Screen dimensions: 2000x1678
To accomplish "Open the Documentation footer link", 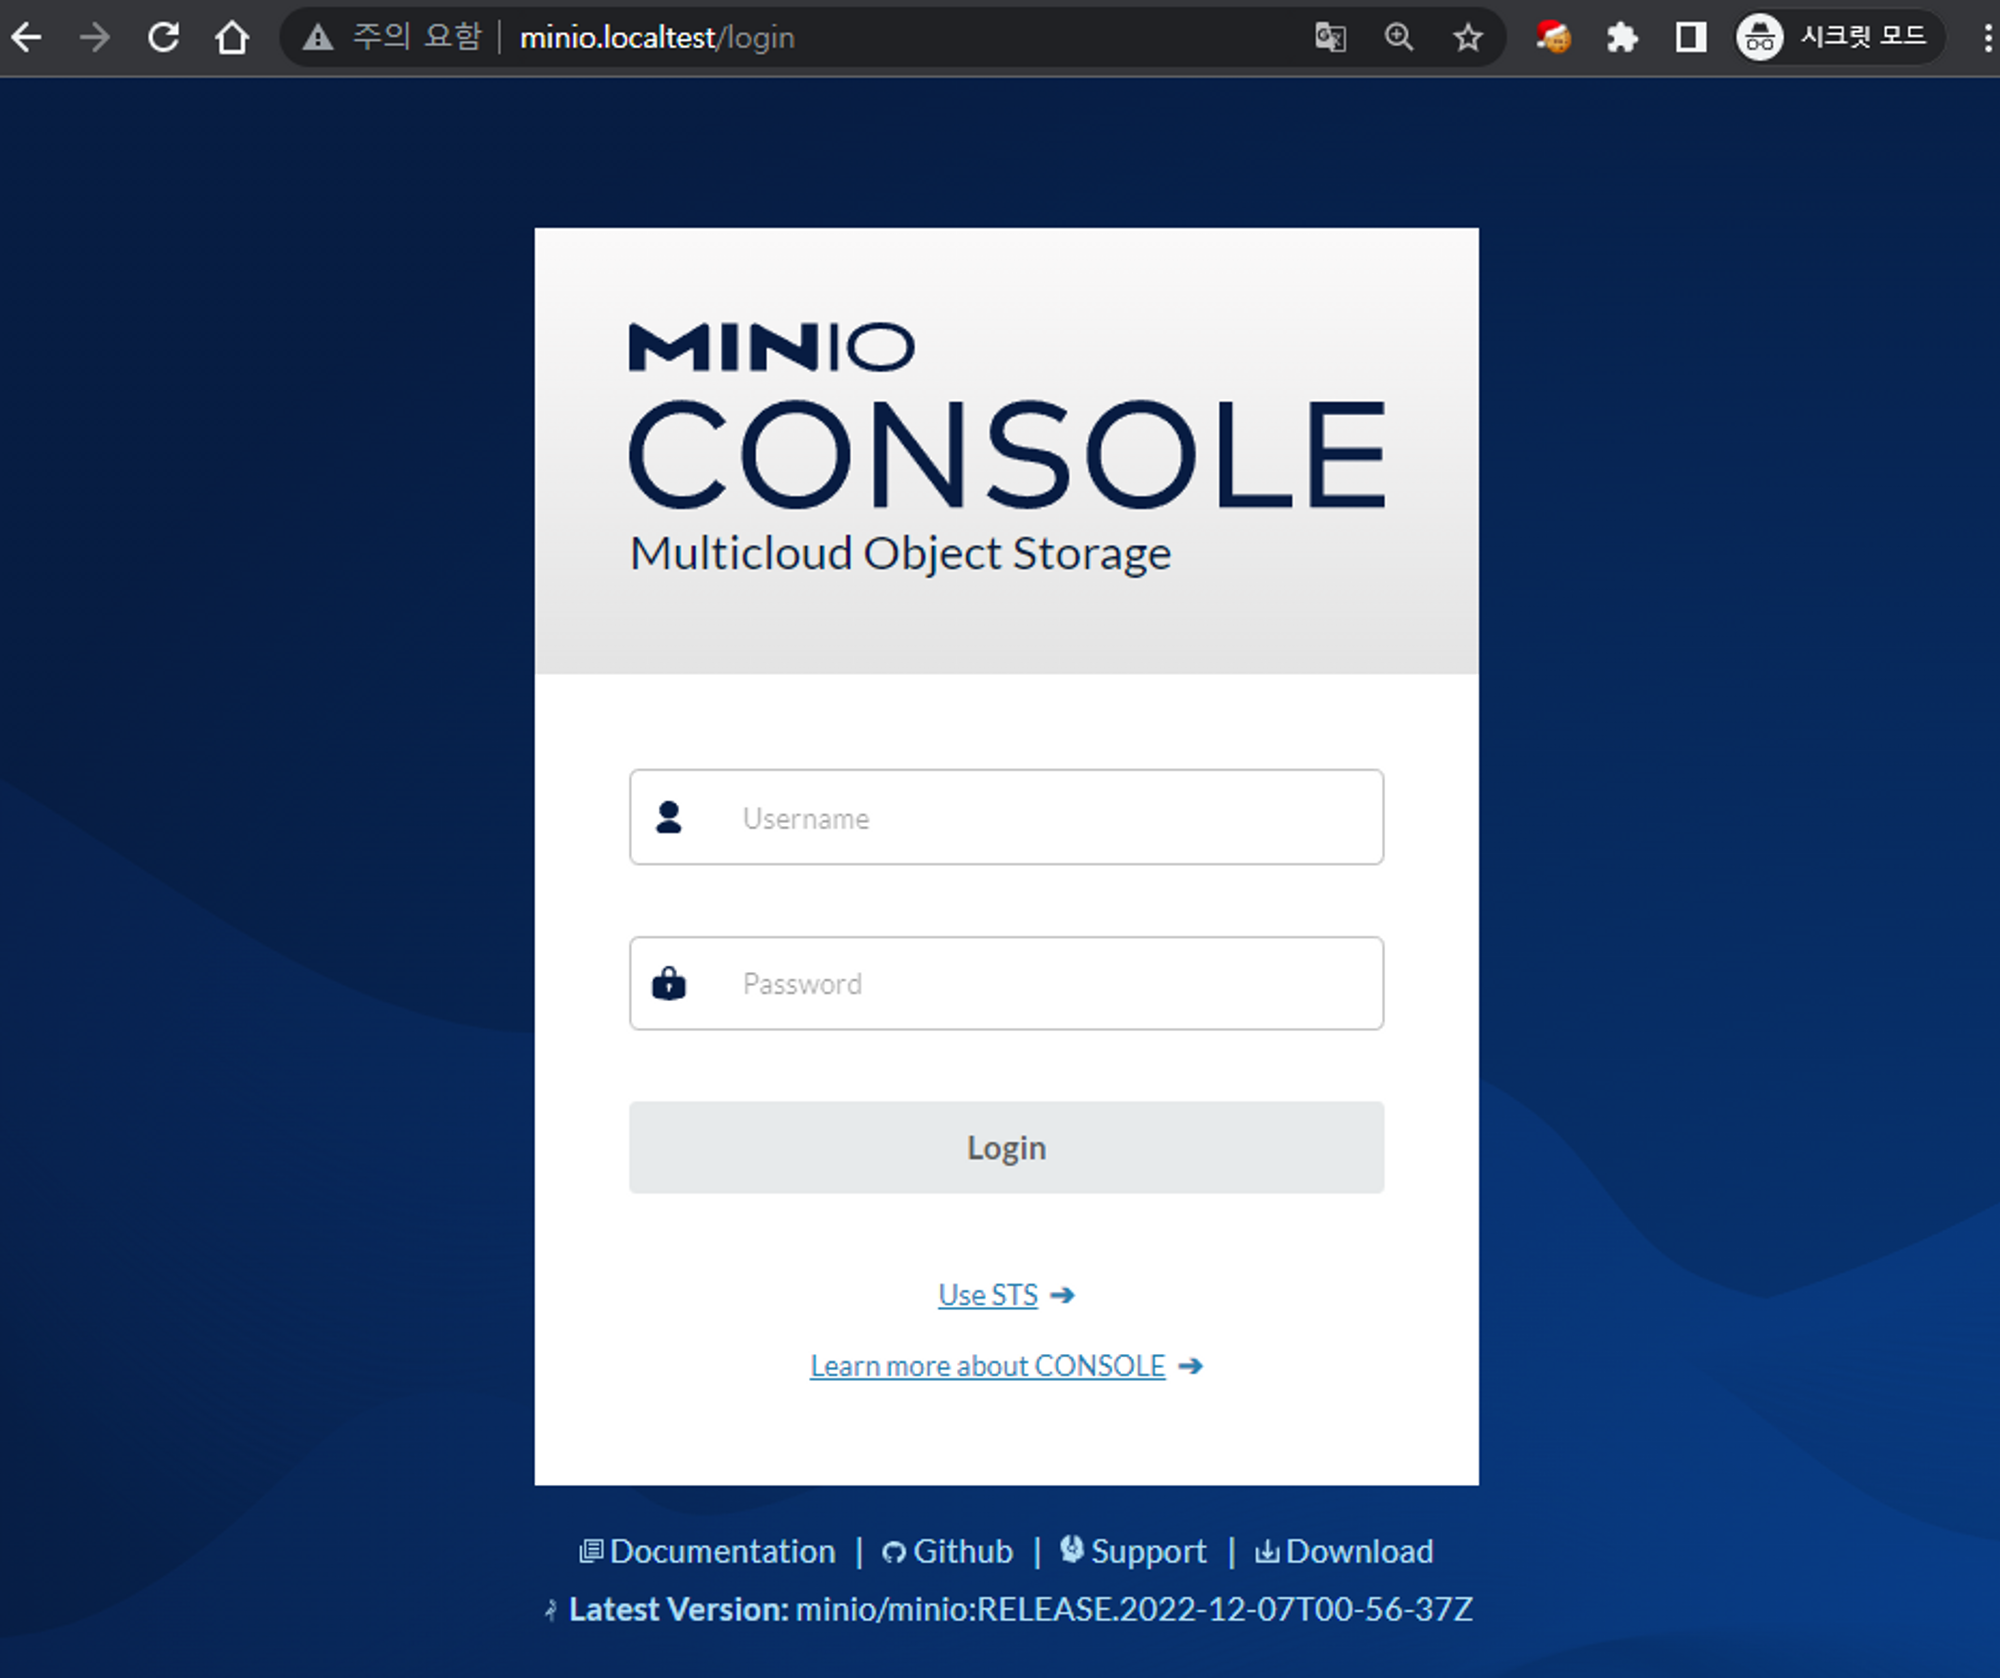I will coord(721,1551).
